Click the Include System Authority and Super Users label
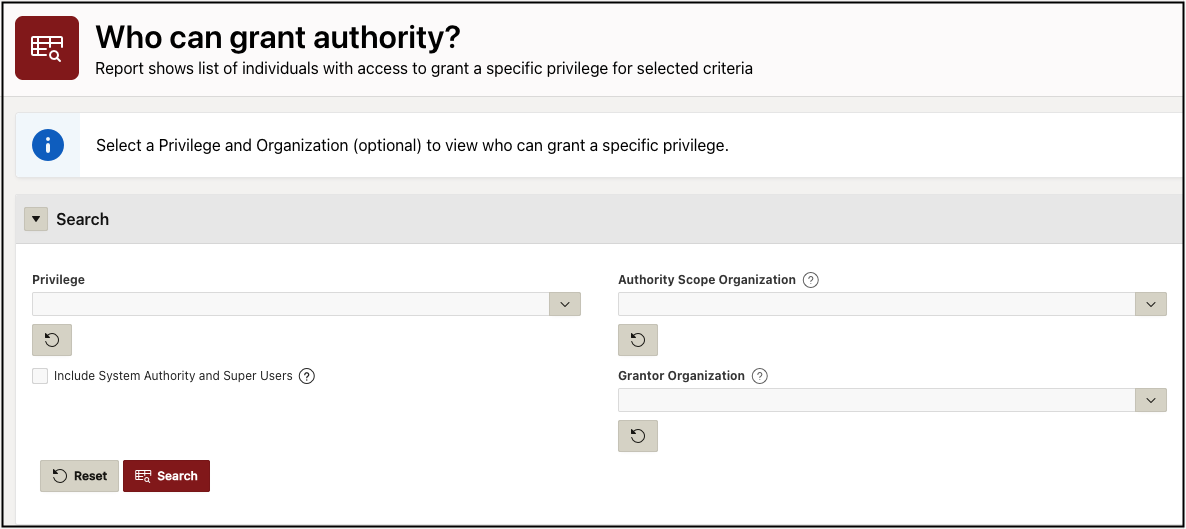 pyautogui.click(x=172, y=376)
